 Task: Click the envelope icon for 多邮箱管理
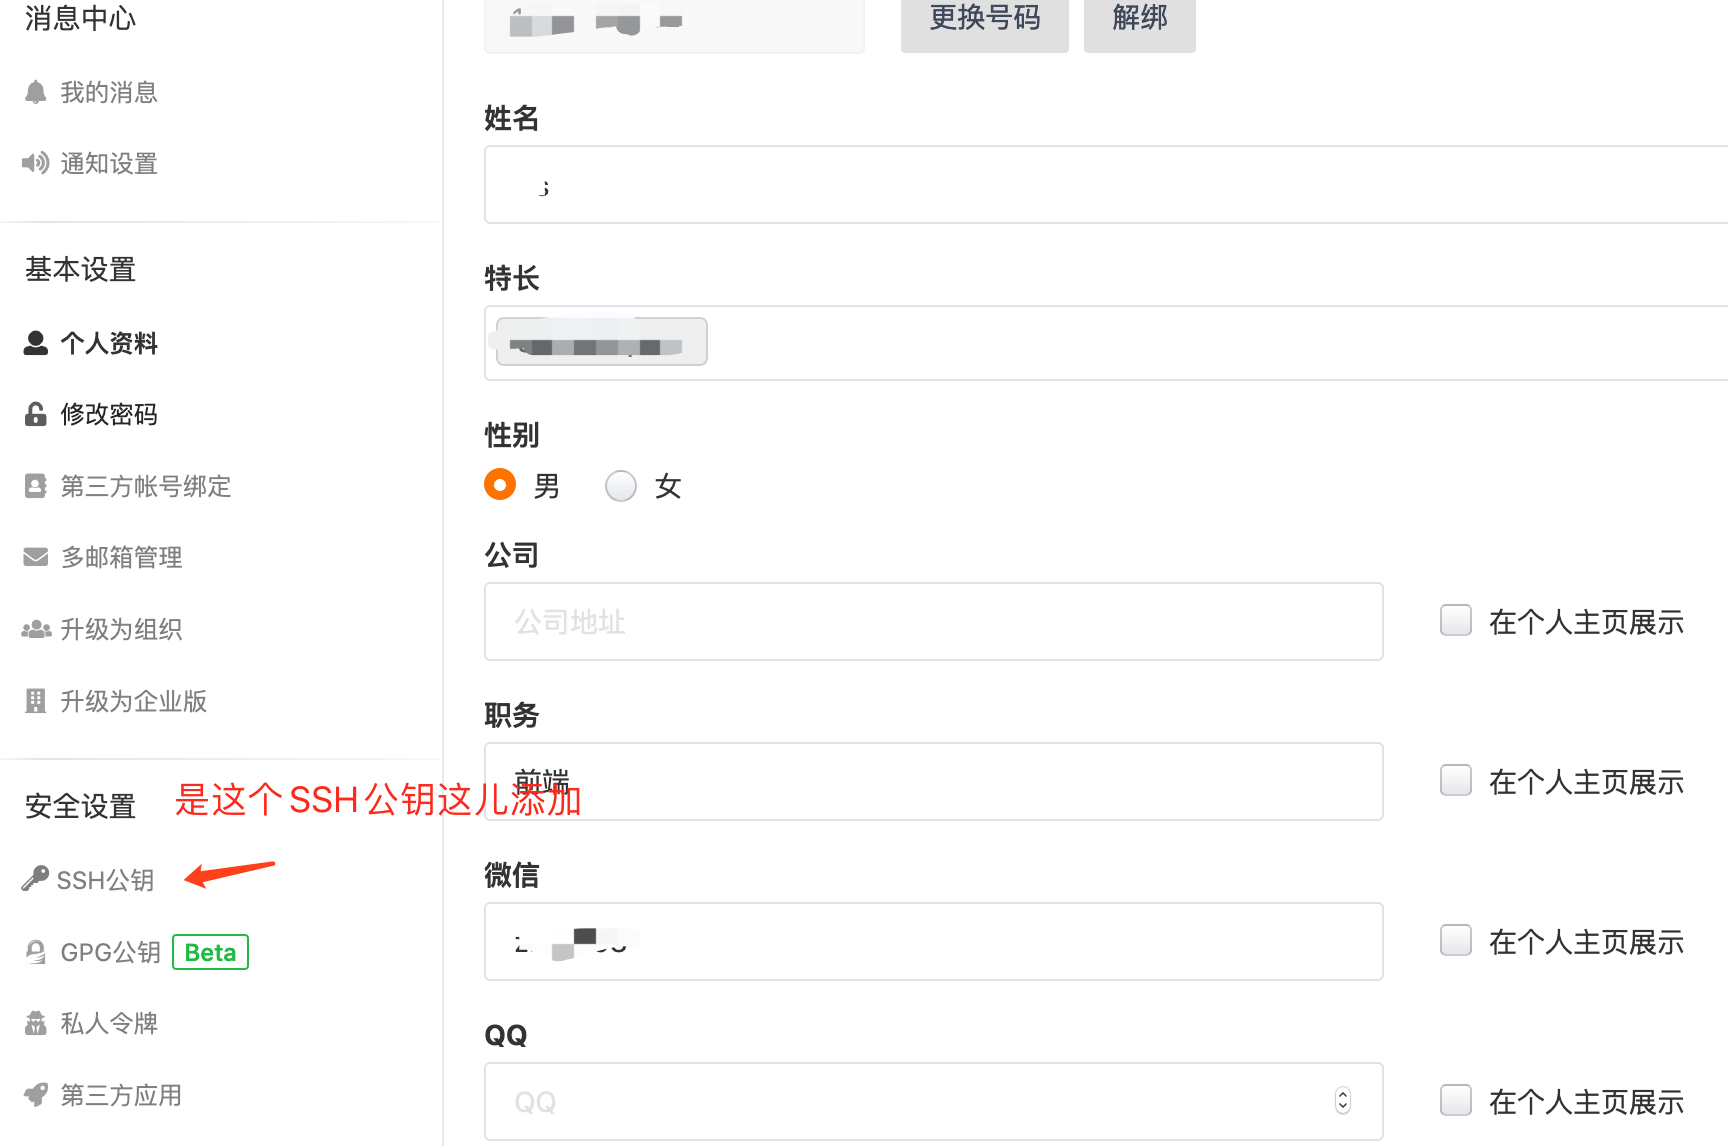tap(36, 557)
